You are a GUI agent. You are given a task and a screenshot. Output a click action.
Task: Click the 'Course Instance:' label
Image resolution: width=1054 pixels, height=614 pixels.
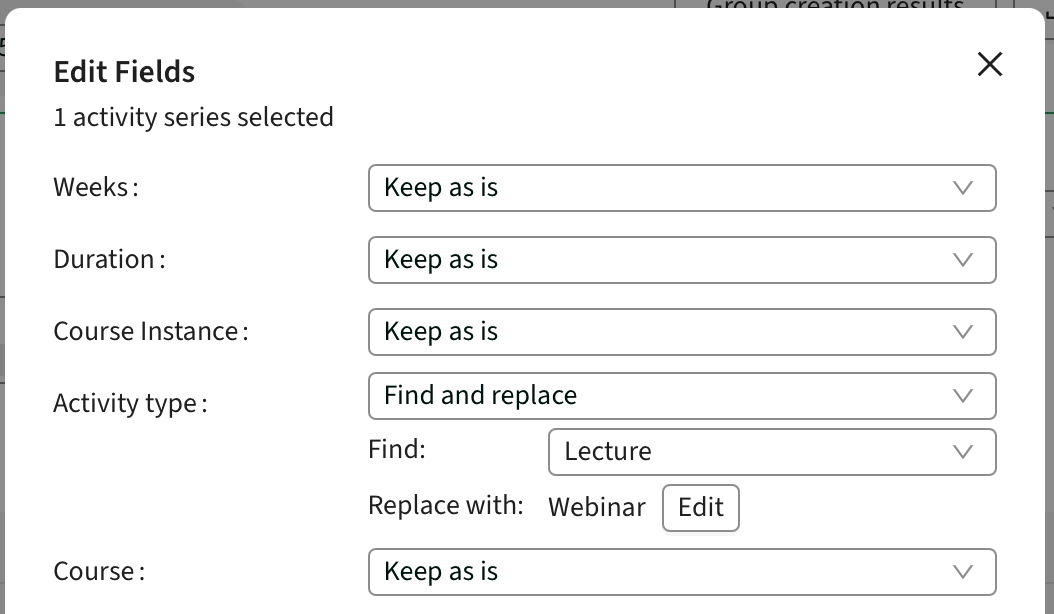(x=150, y=332)
